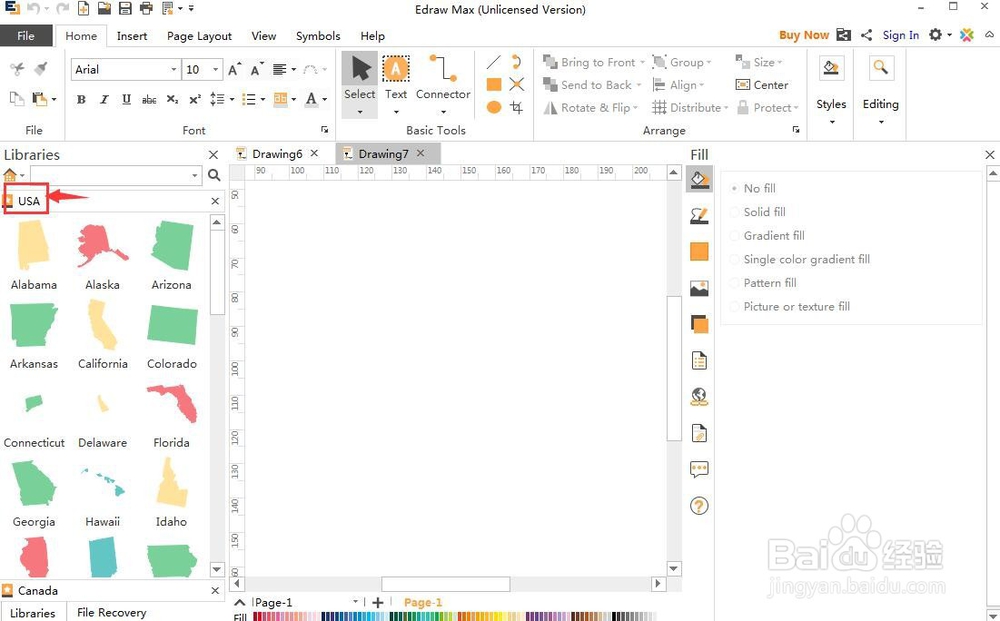The height and width of the screenshot is (621, 1000).
Task: Open the Shadow panel icon in sidebar
Action: coord(700,324)
